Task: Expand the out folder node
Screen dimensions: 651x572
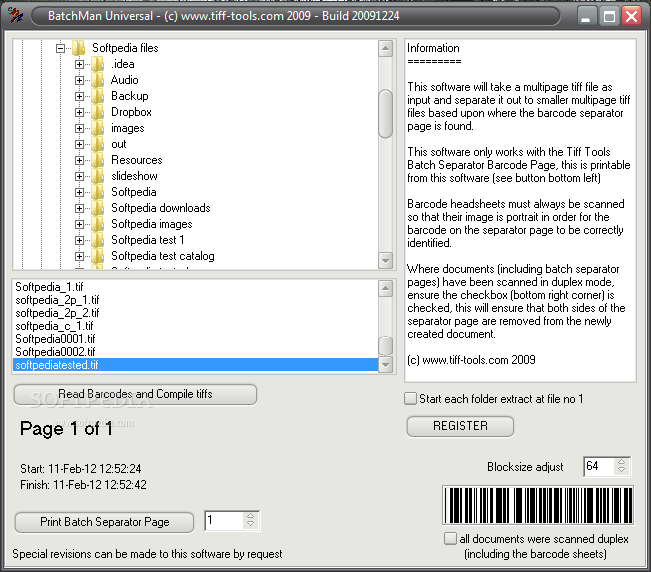Action: (x=79, y=144)
